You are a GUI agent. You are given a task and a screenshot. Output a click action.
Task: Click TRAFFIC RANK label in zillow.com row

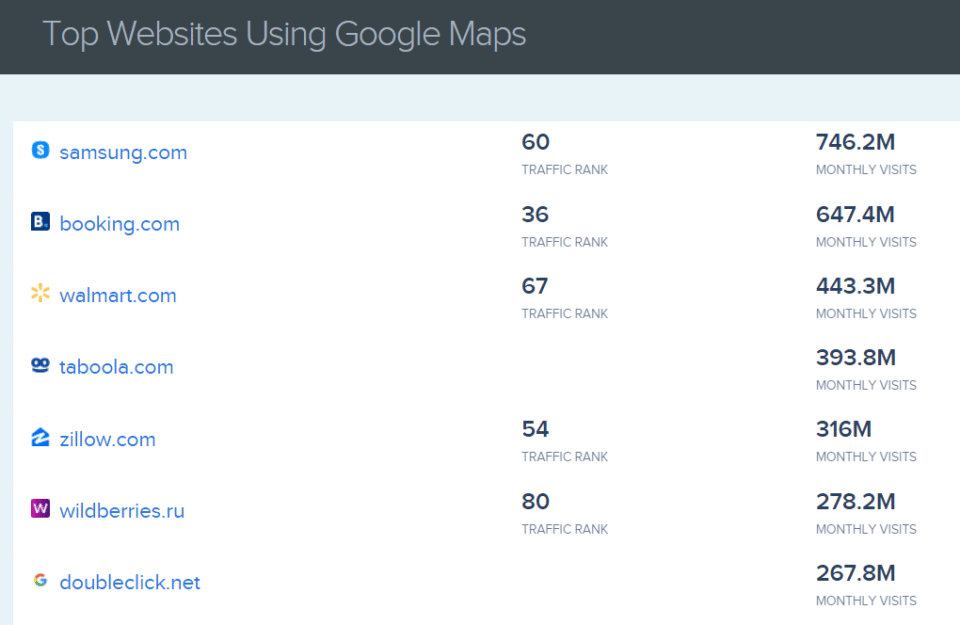[564, 457]
